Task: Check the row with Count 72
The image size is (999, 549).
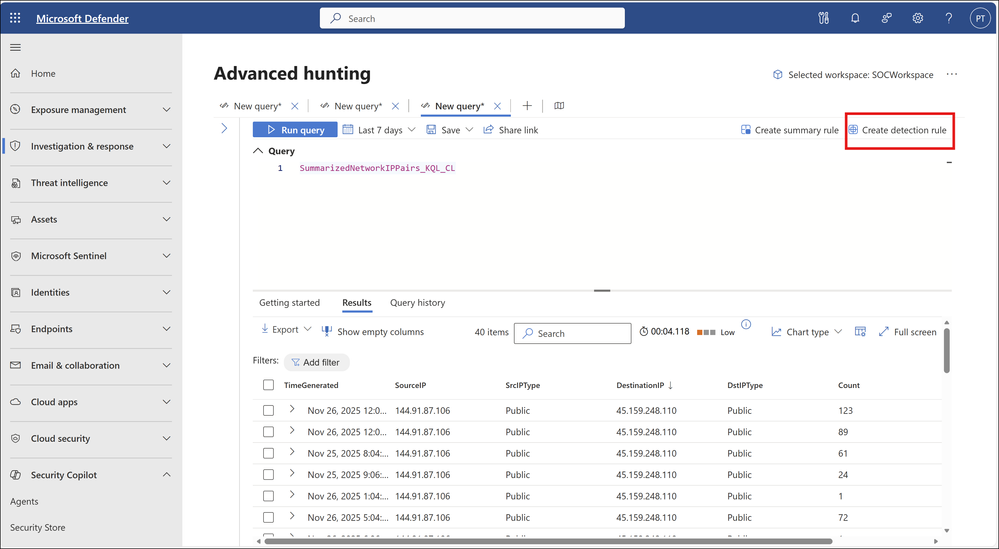Action: (268, 517)
